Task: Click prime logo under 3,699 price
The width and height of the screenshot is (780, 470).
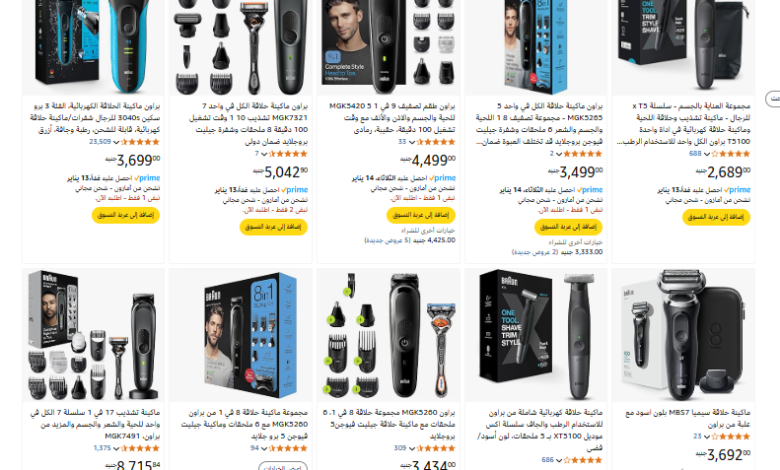Action: pyautogui.click(x=147, y=178)
